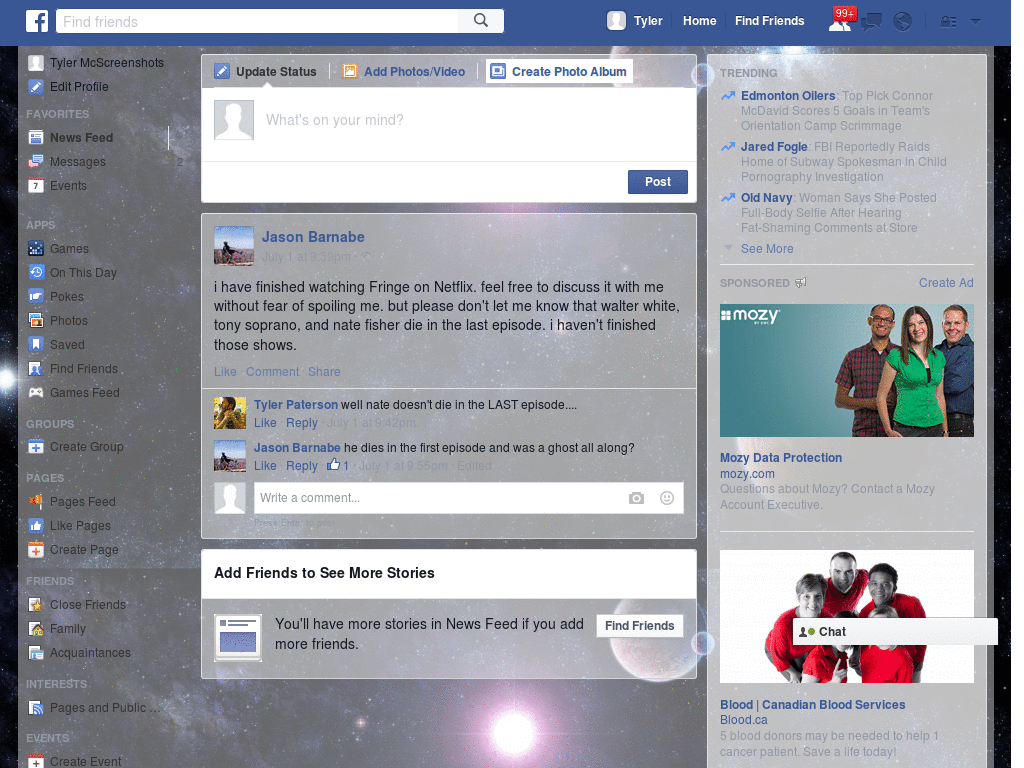This screenshot has width=1024, height=768.
Task: Click the Edit Profile pencil icon
Action: pos(36,86)
